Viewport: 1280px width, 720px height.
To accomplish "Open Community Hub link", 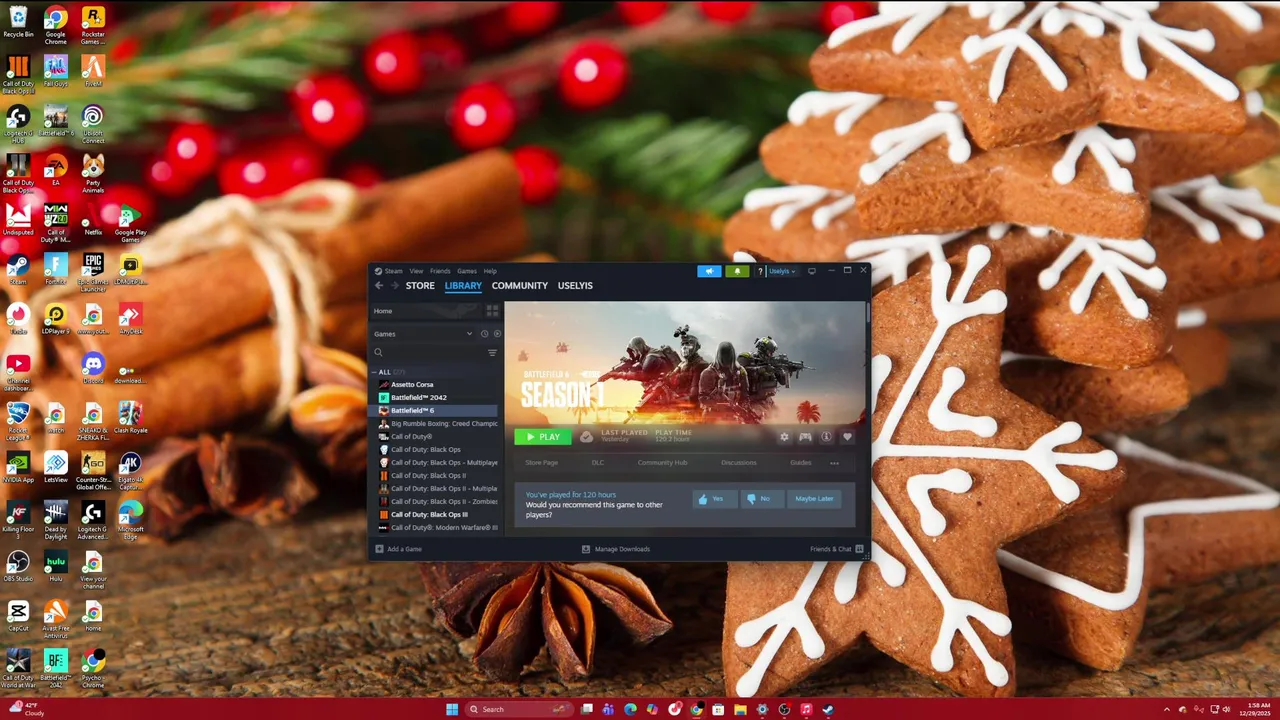I will (x=662, y=463).
